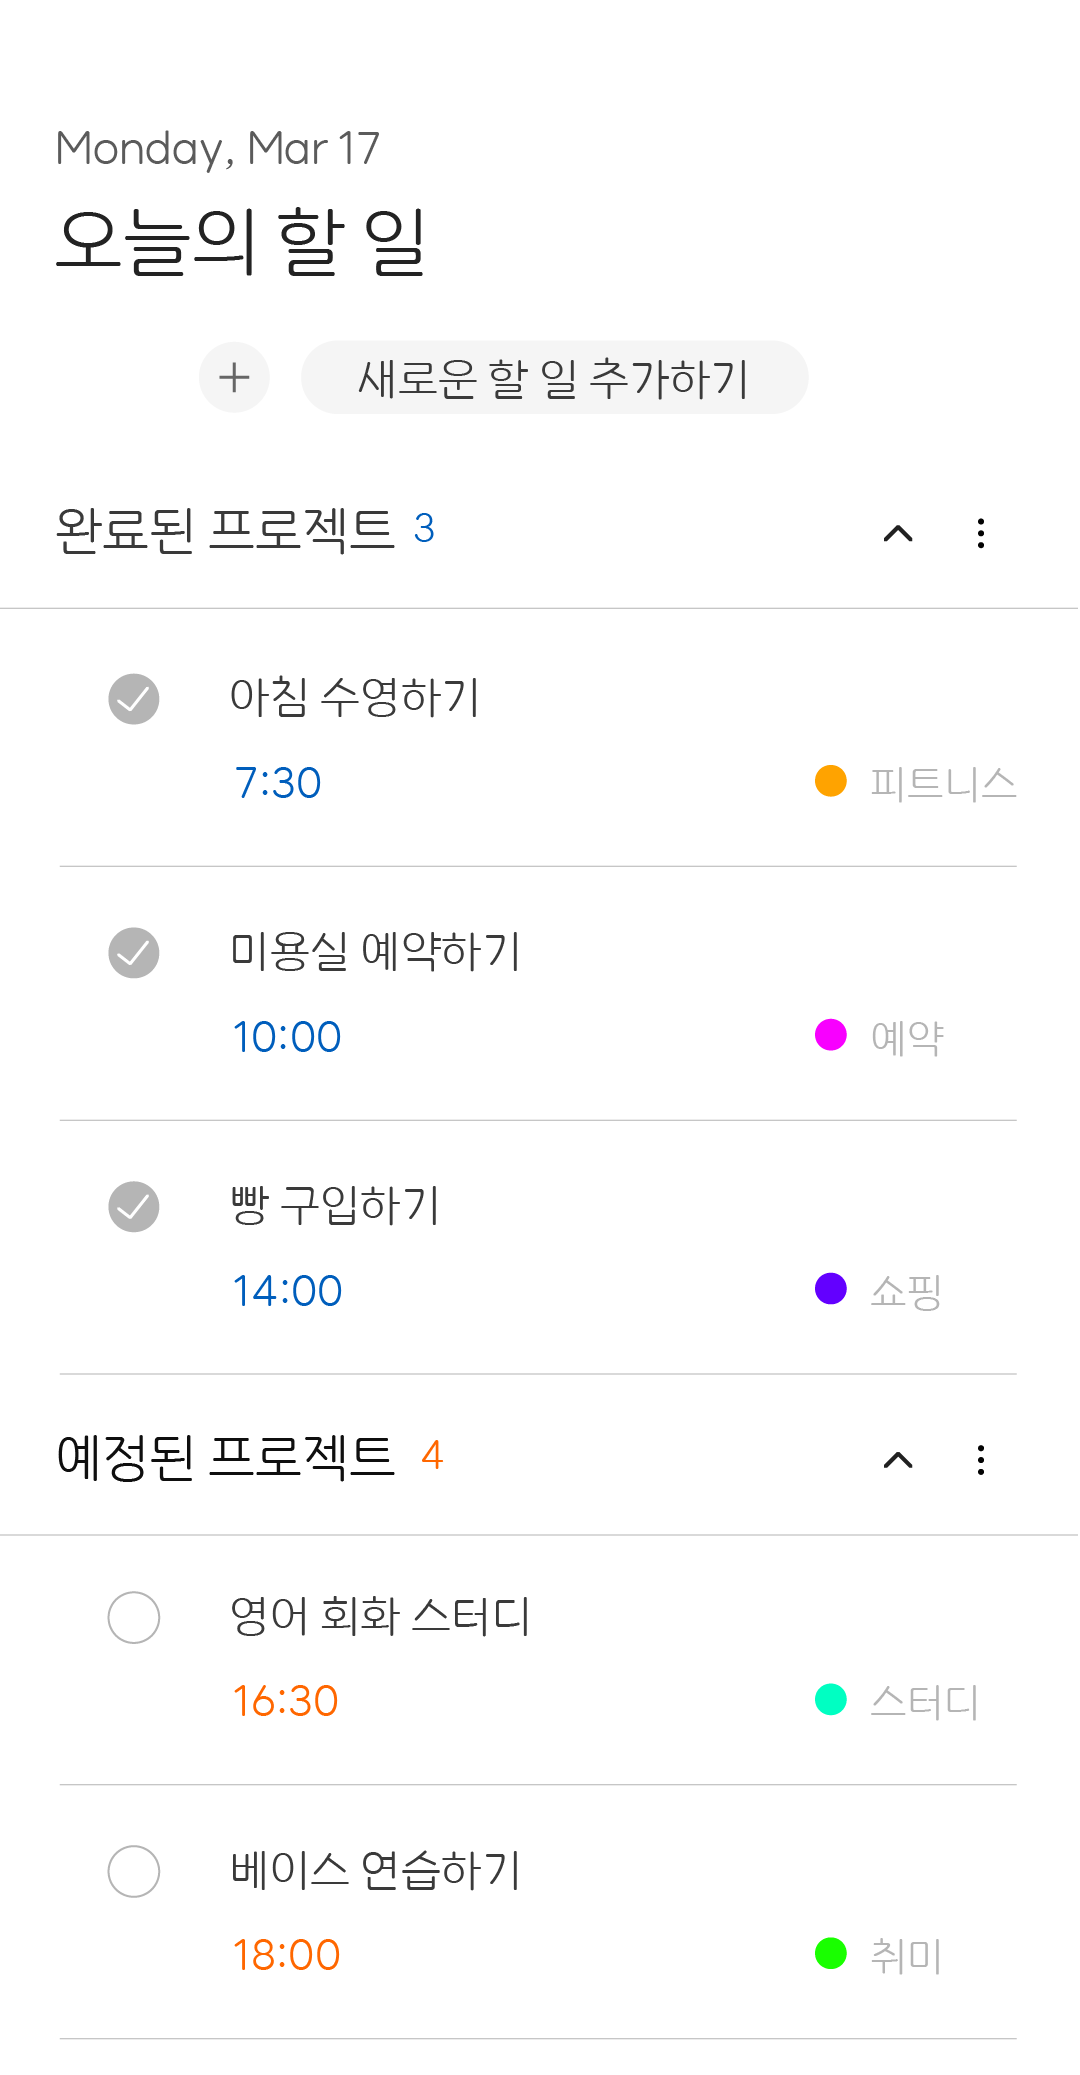Open the 7:30 time on 아침 수영하기

click(x=278, y=783)
